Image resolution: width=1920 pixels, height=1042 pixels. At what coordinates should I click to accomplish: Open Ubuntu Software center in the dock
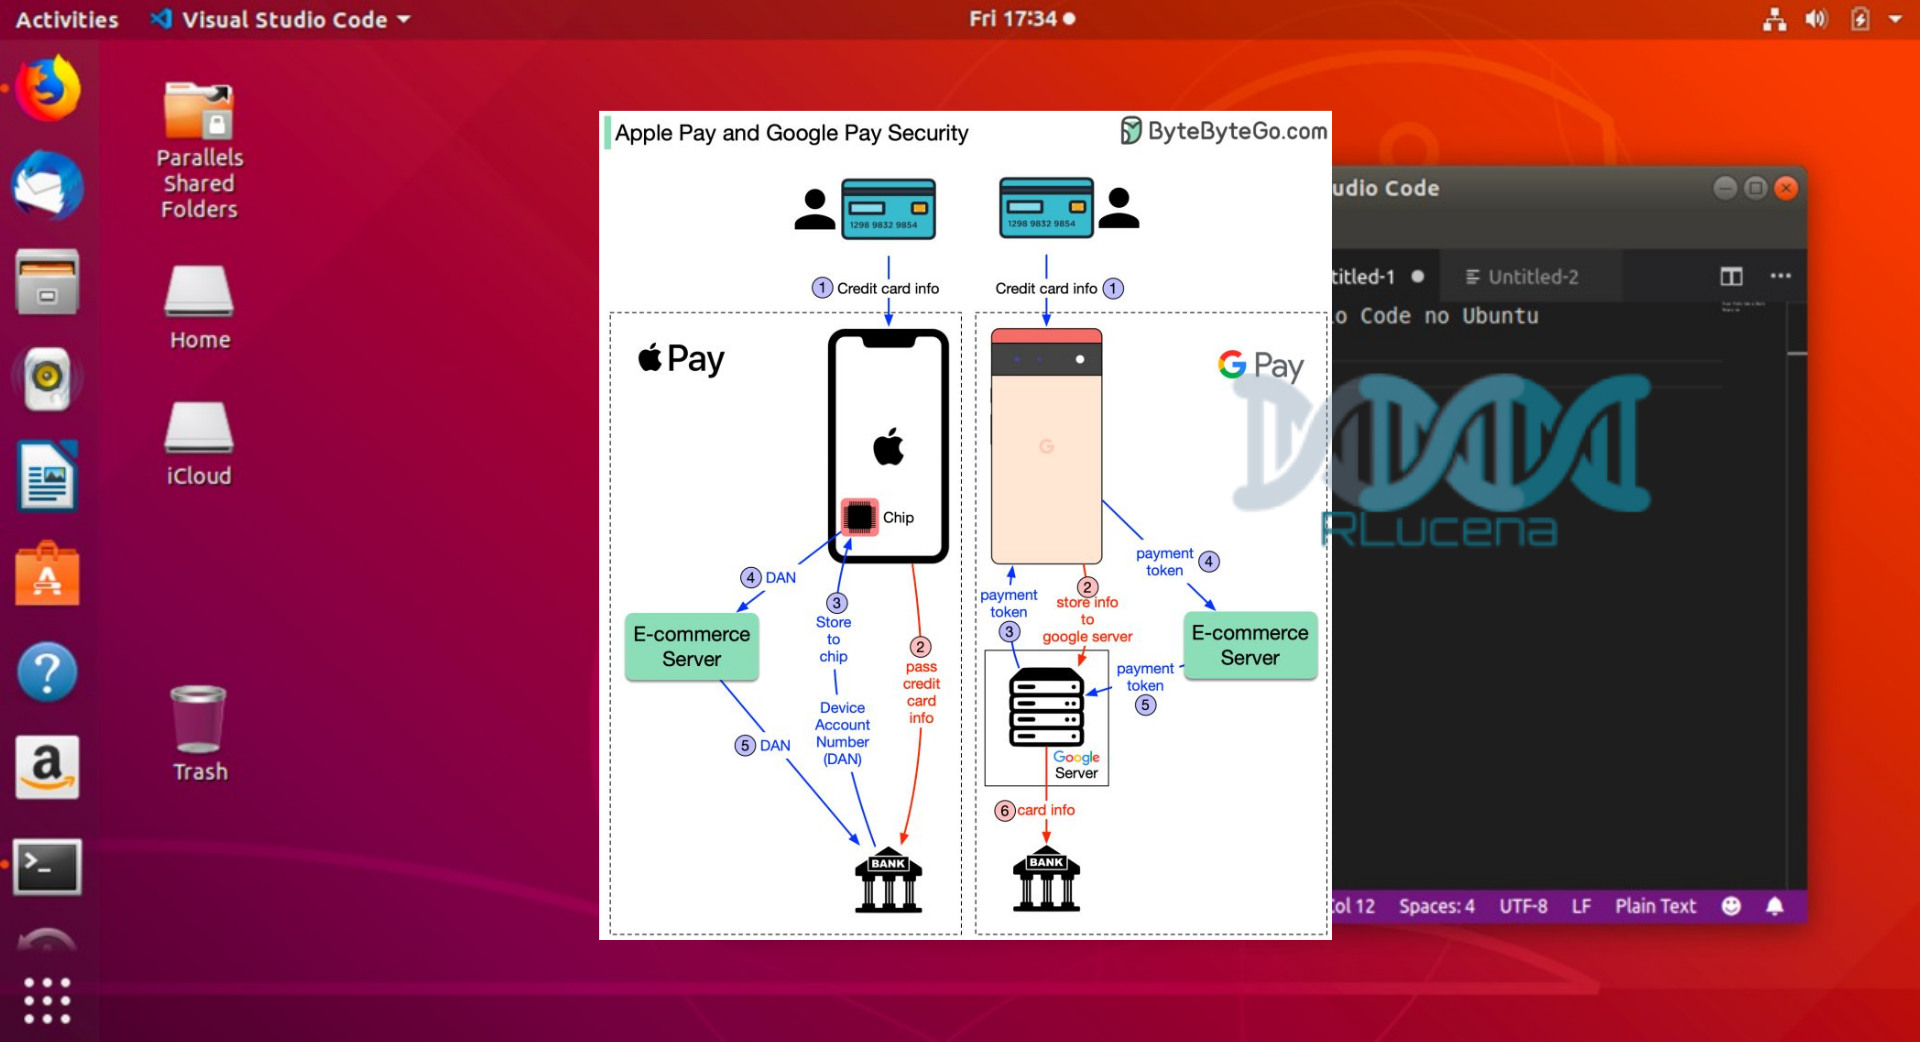pyautogui.click(x=47, y=575)
